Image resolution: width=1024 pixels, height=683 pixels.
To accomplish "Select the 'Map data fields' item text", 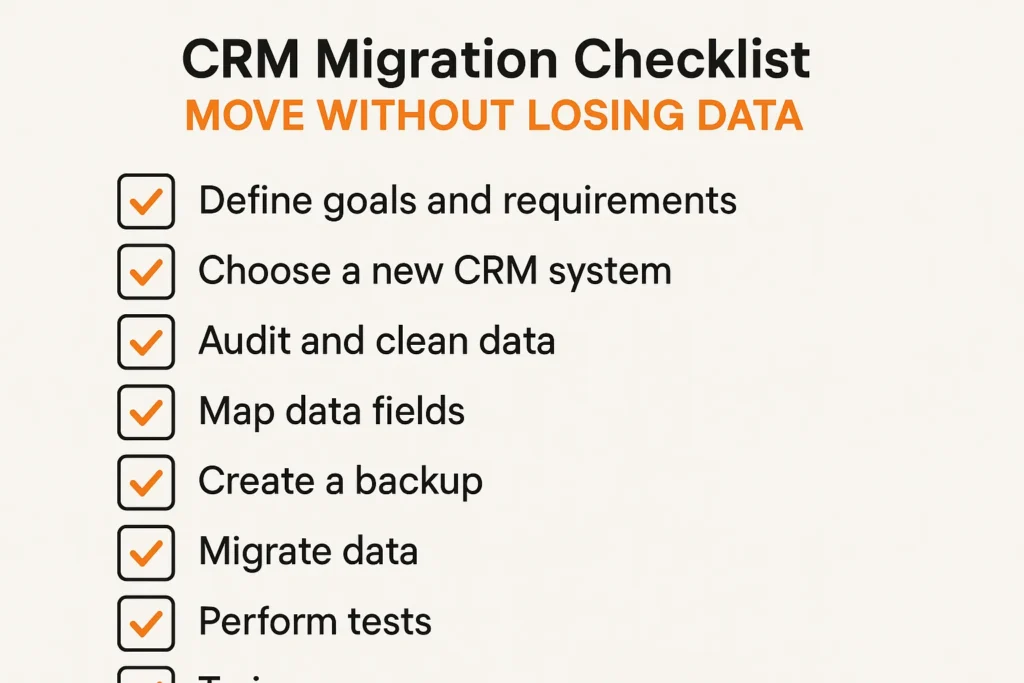I will 331,411.
